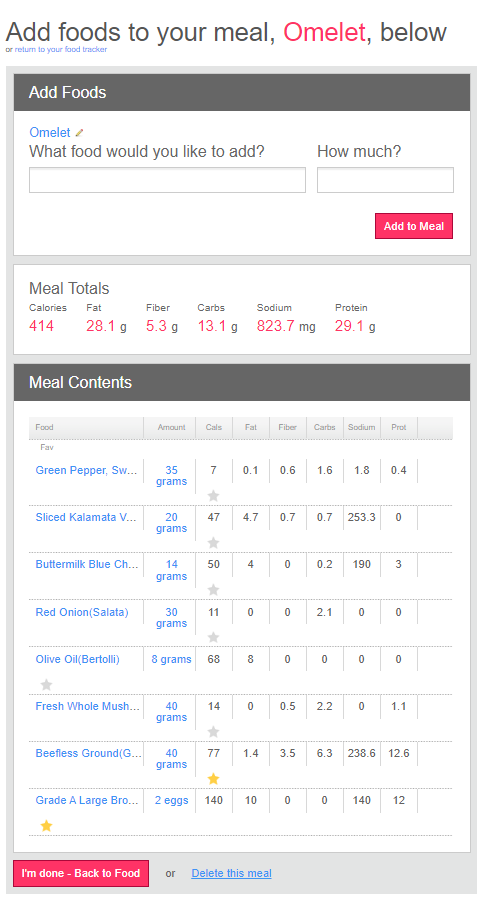Change the 2 eggs amount
Image resolution: width=483 pixels, height=901 pixels.
pyautogui.click(x=171, y=800)
